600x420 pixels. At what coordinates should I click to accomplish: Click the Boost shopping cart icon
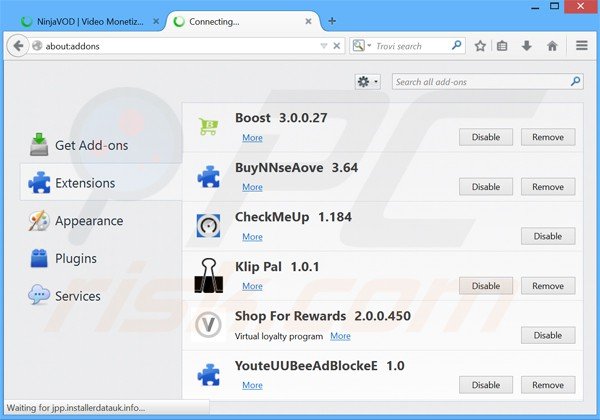tap(209, 126)
